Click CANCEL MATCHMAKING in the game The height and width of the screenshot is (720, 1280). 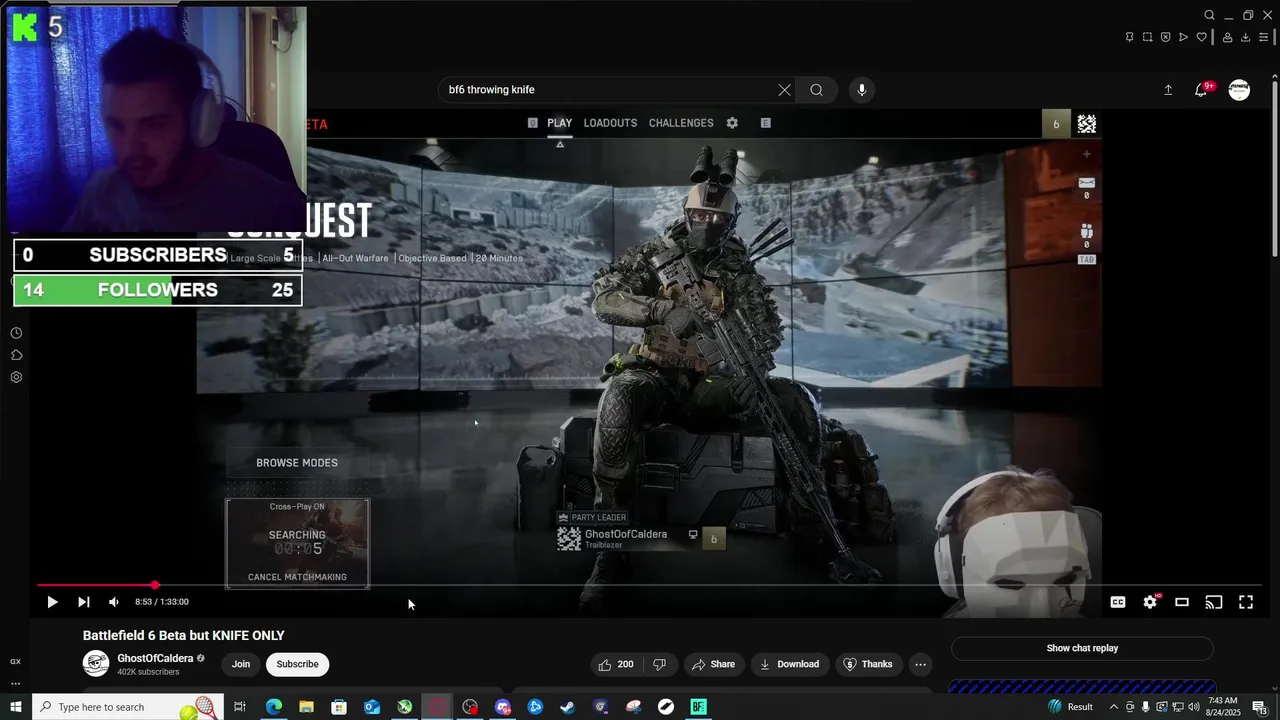[297, 577]
